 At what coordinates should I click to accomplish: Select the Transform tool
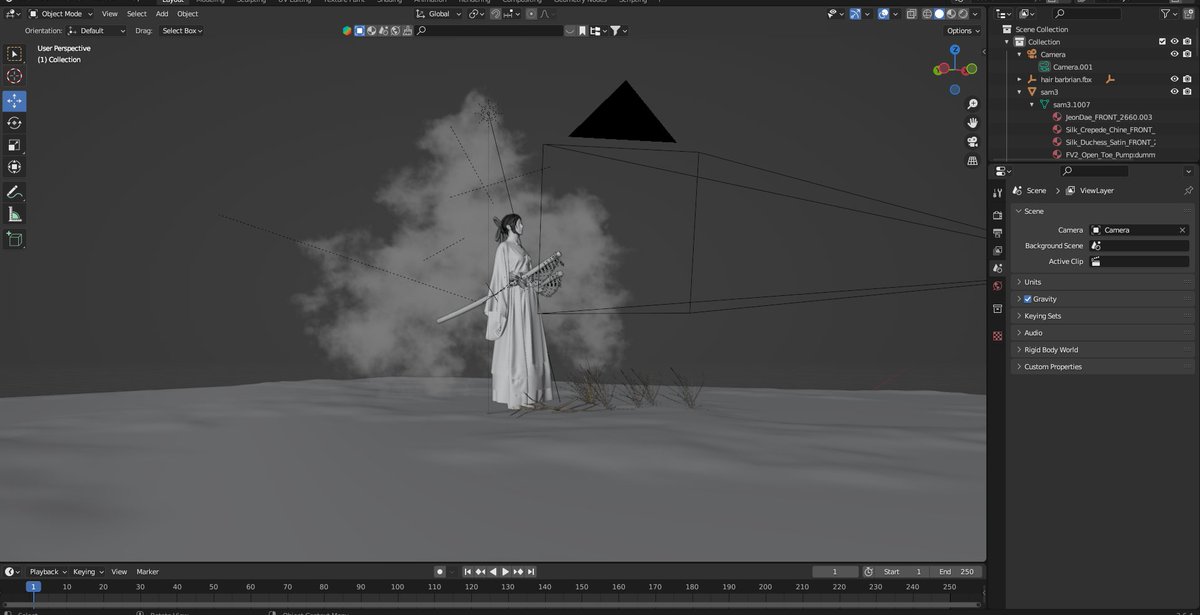click(x=14, y=167)
